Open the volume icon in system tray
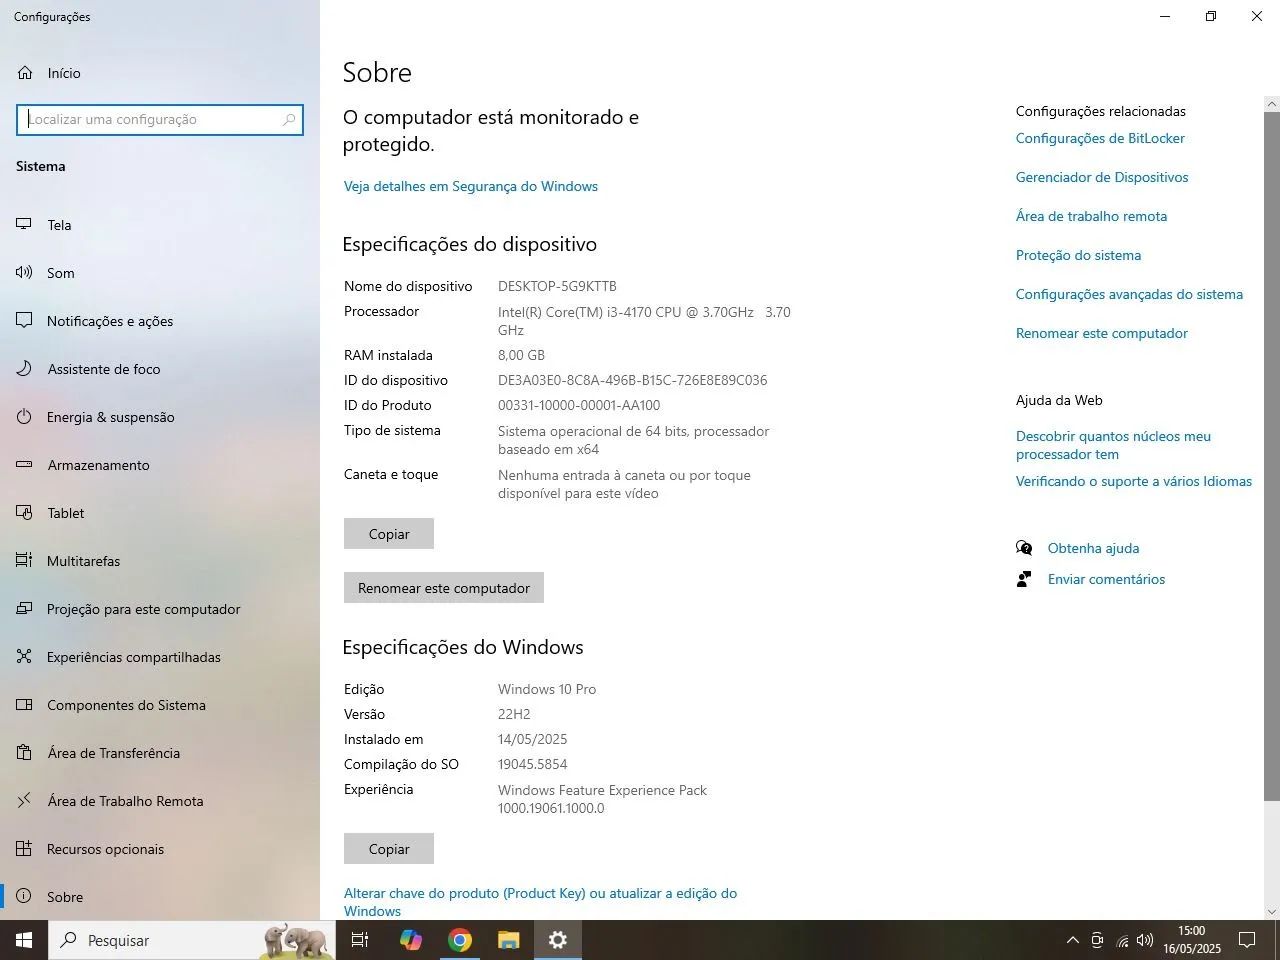Image resolution: width=1280 pixels, height=960 pixels. (x=1145, y=940)
